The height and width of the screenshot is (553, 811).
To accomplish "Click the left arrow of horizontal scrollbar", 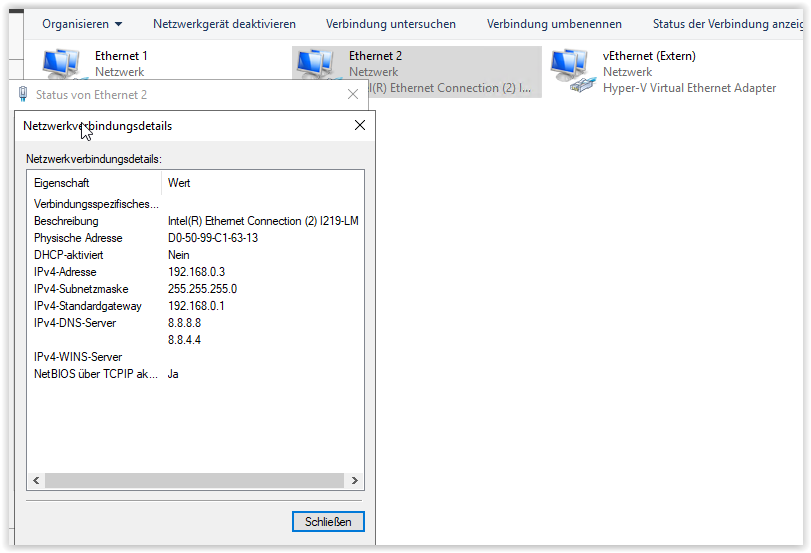I will (36, 481).
